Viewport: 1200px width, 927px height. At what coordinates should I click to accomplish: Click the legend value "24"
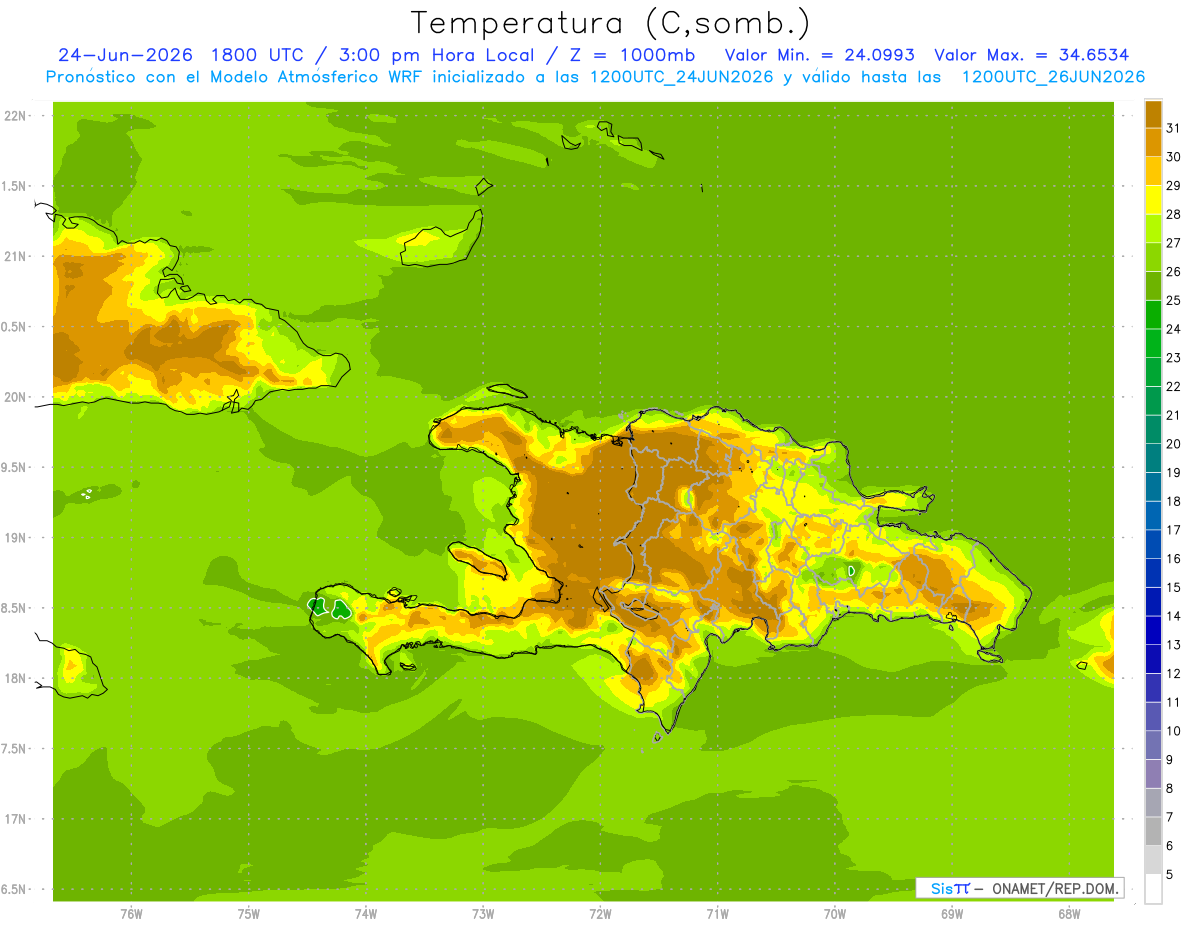click(x=1174, y=328)
